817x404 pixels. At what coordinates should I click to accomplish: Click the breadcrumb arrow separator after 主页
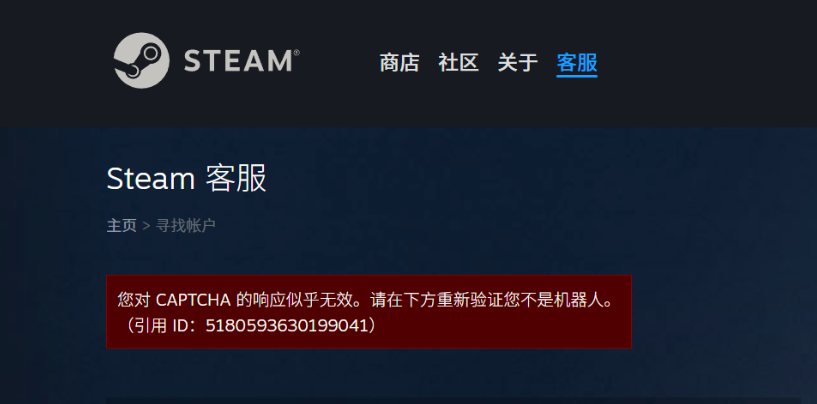(146, 226)
